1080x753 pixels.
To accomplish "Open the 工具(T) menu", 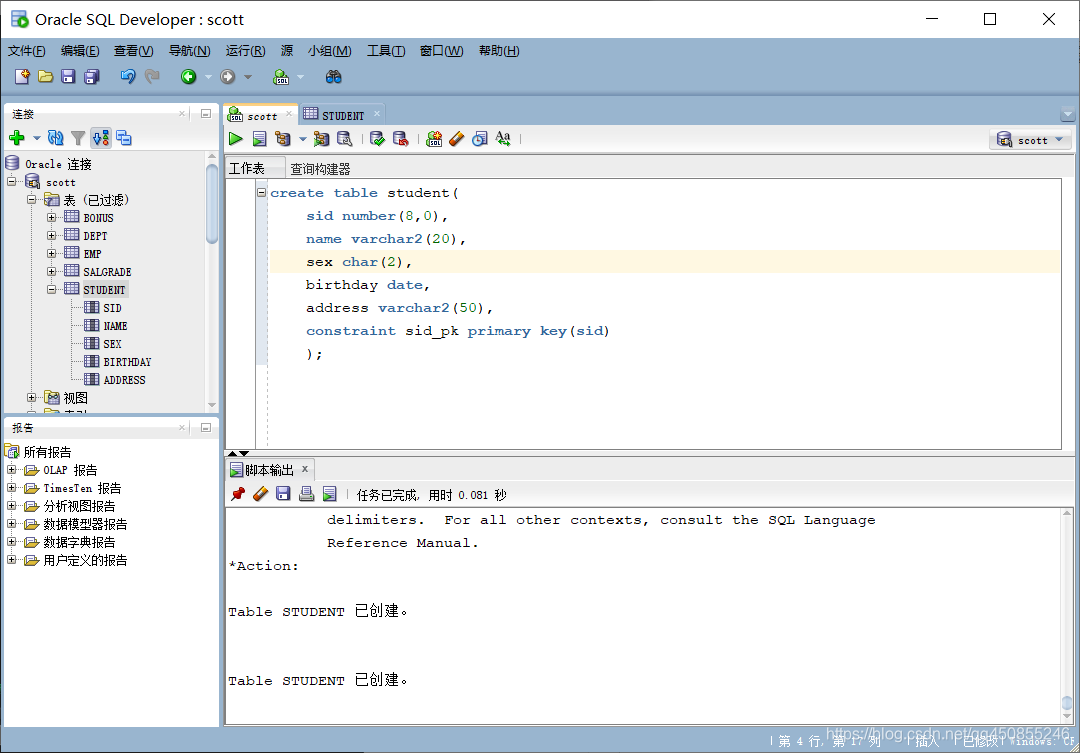I will (386, 51).
